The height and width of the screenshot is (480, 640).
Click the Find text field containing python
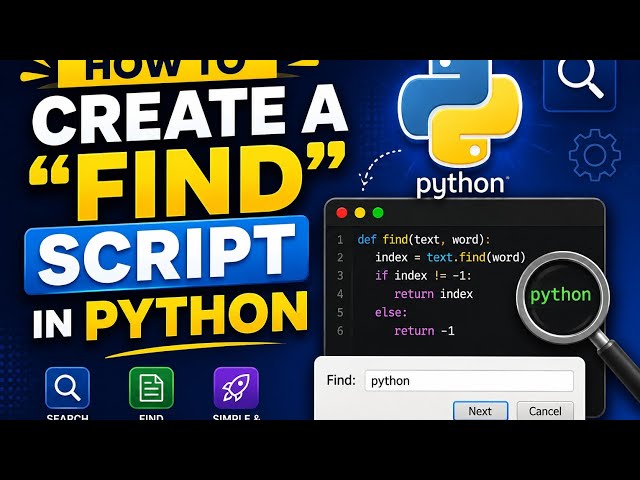click(469, 381)
